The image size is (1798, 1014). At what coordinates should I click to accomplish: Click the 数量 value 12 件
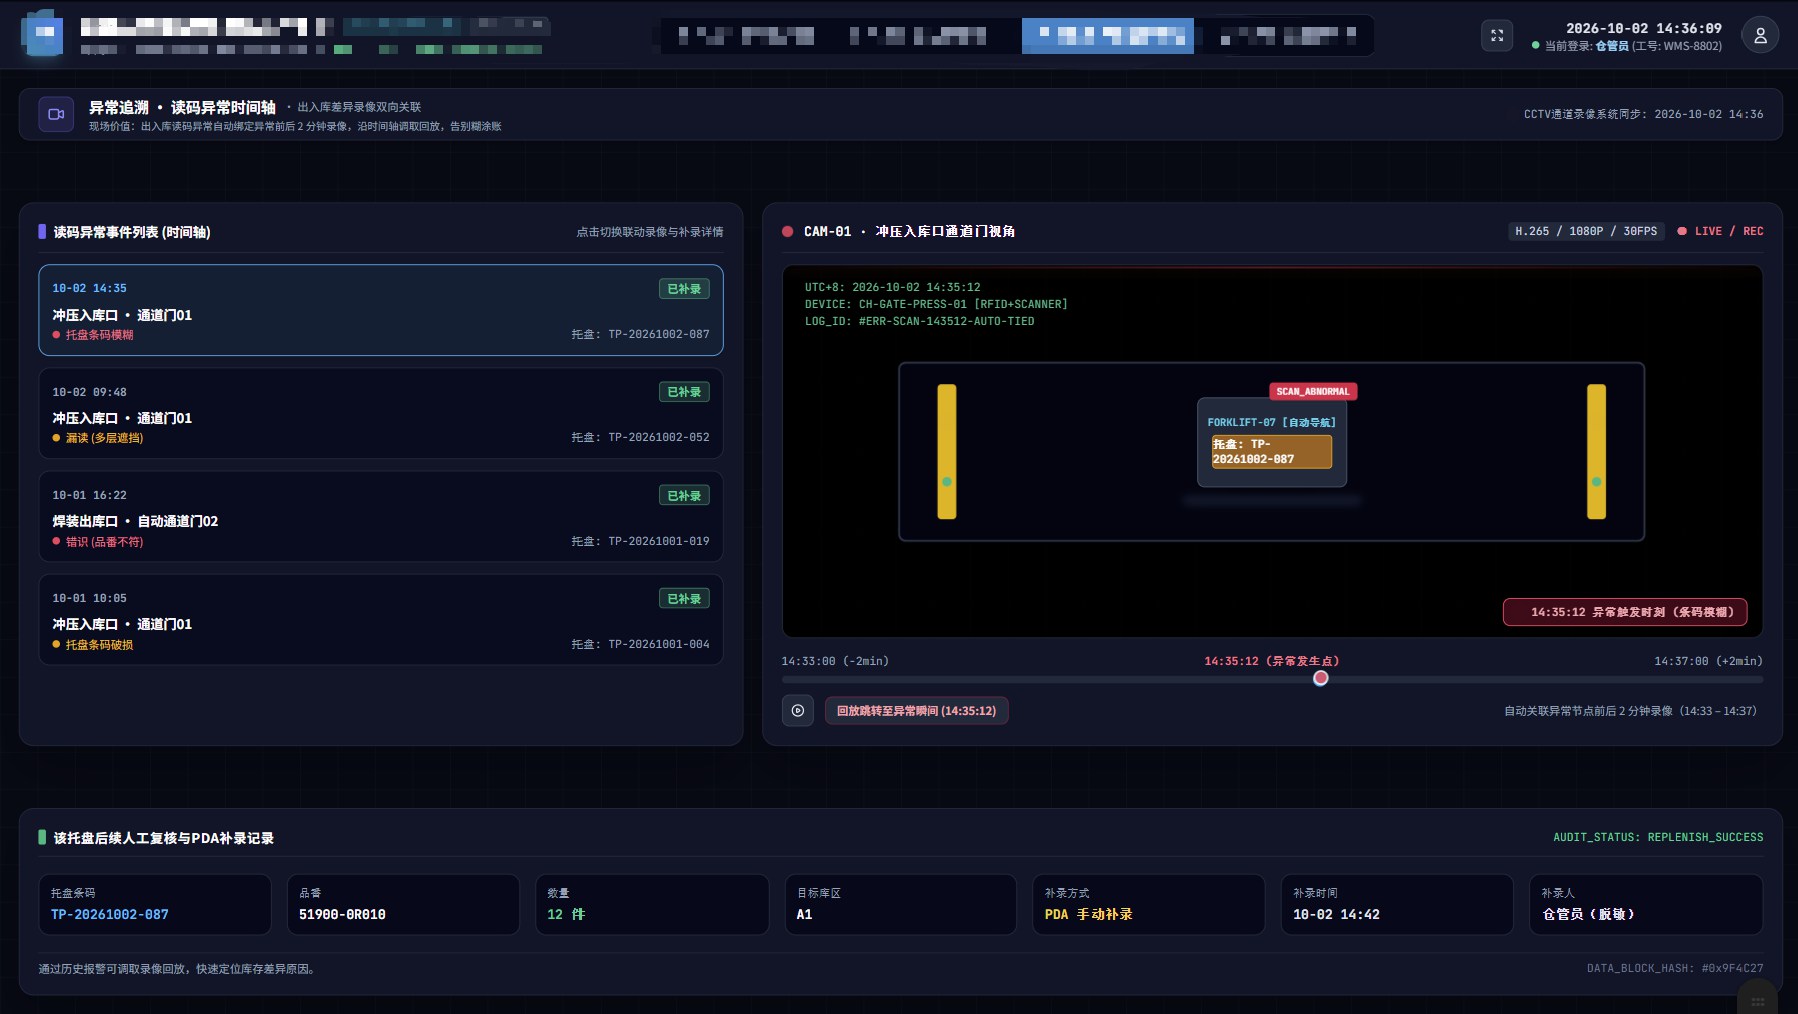pos(566,914)
